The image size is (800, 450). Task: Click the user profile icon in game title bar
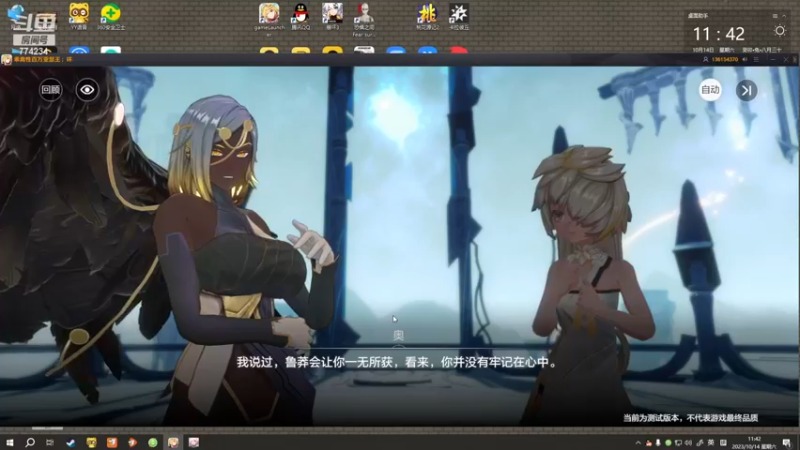pos(706,60)
